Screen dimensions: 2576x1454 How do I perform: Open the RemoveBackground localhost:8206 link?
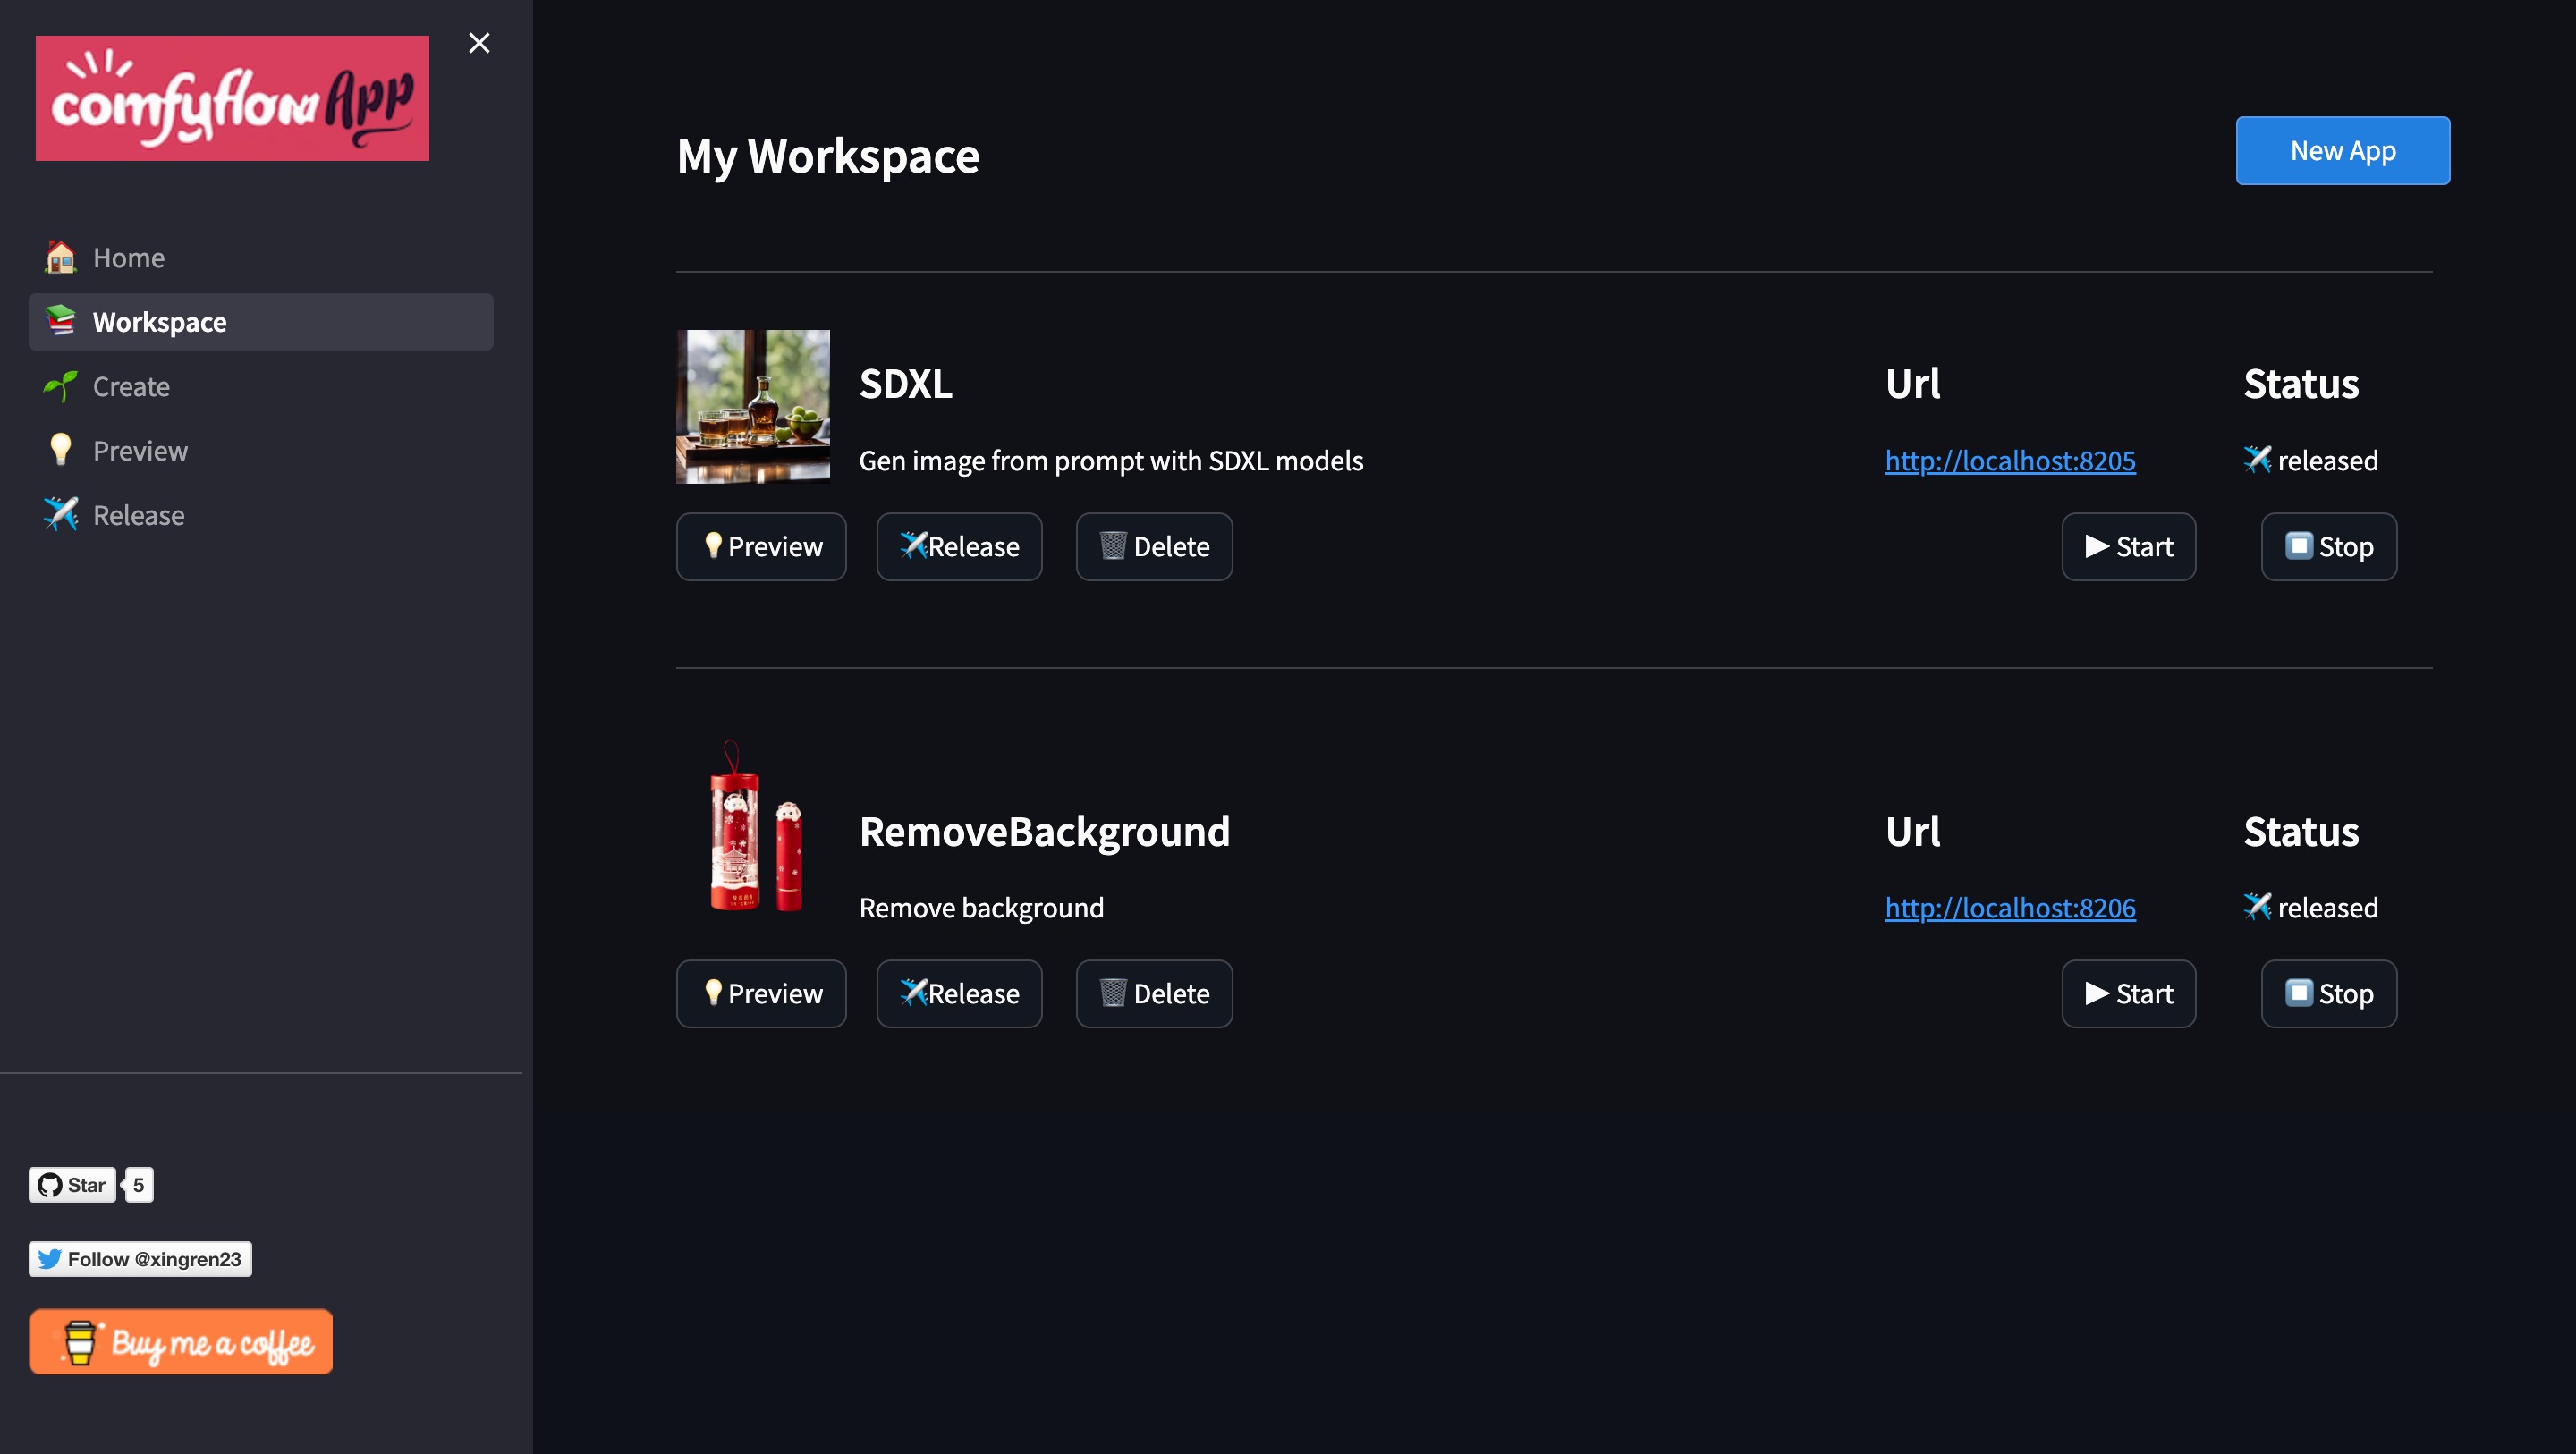click(x=2010, y=907)
